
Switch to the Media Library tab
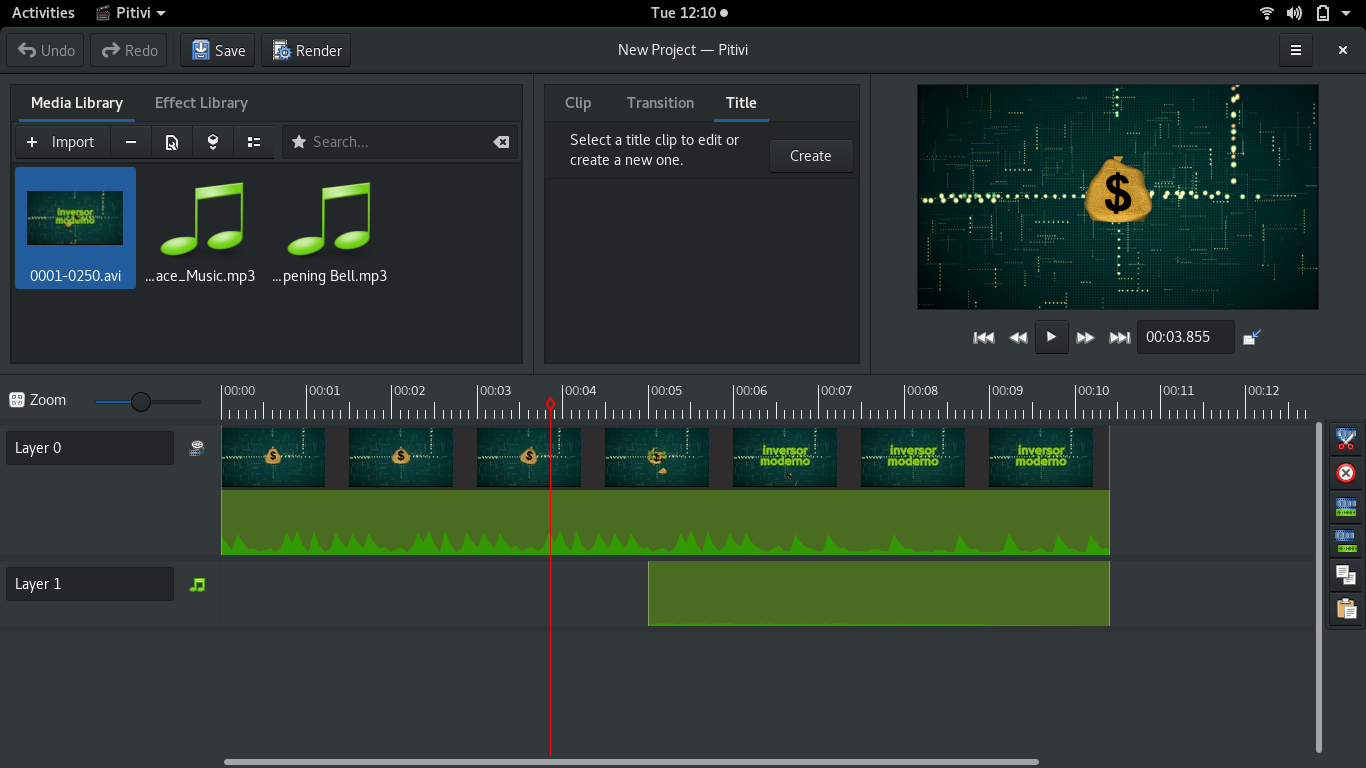pos(77,103)
